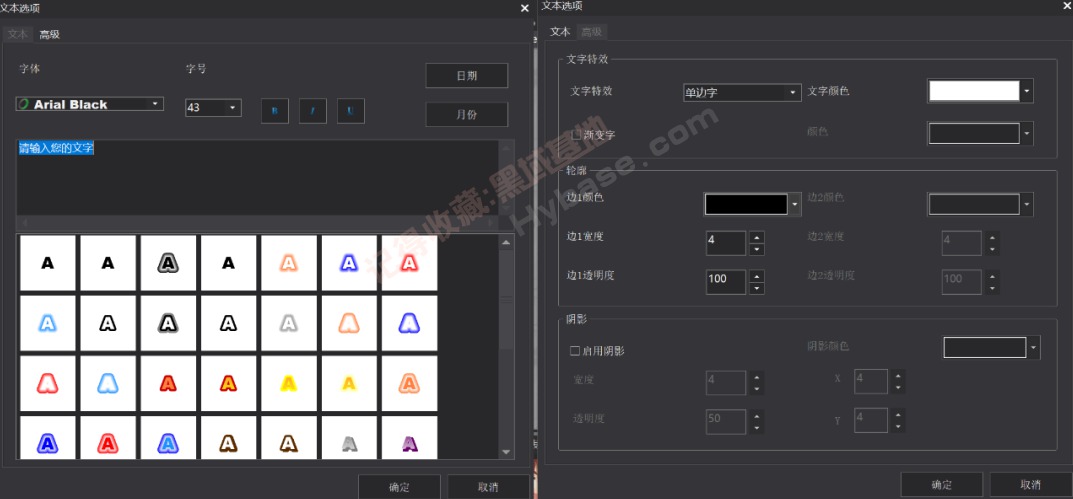Decrease 边1宽度 with its down arrow

[757, 249]
